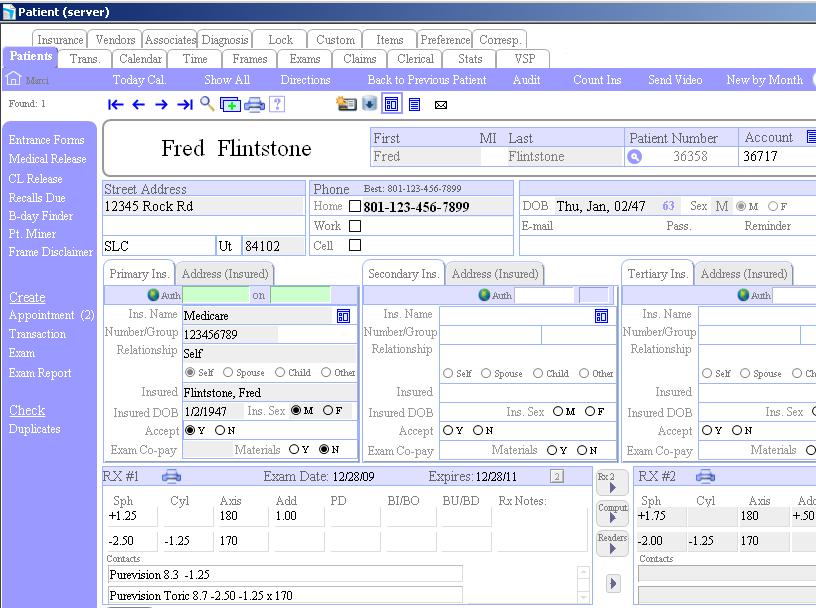
Task: Click the printer icon in the top toolbar
Action: [x=254, y=104]
